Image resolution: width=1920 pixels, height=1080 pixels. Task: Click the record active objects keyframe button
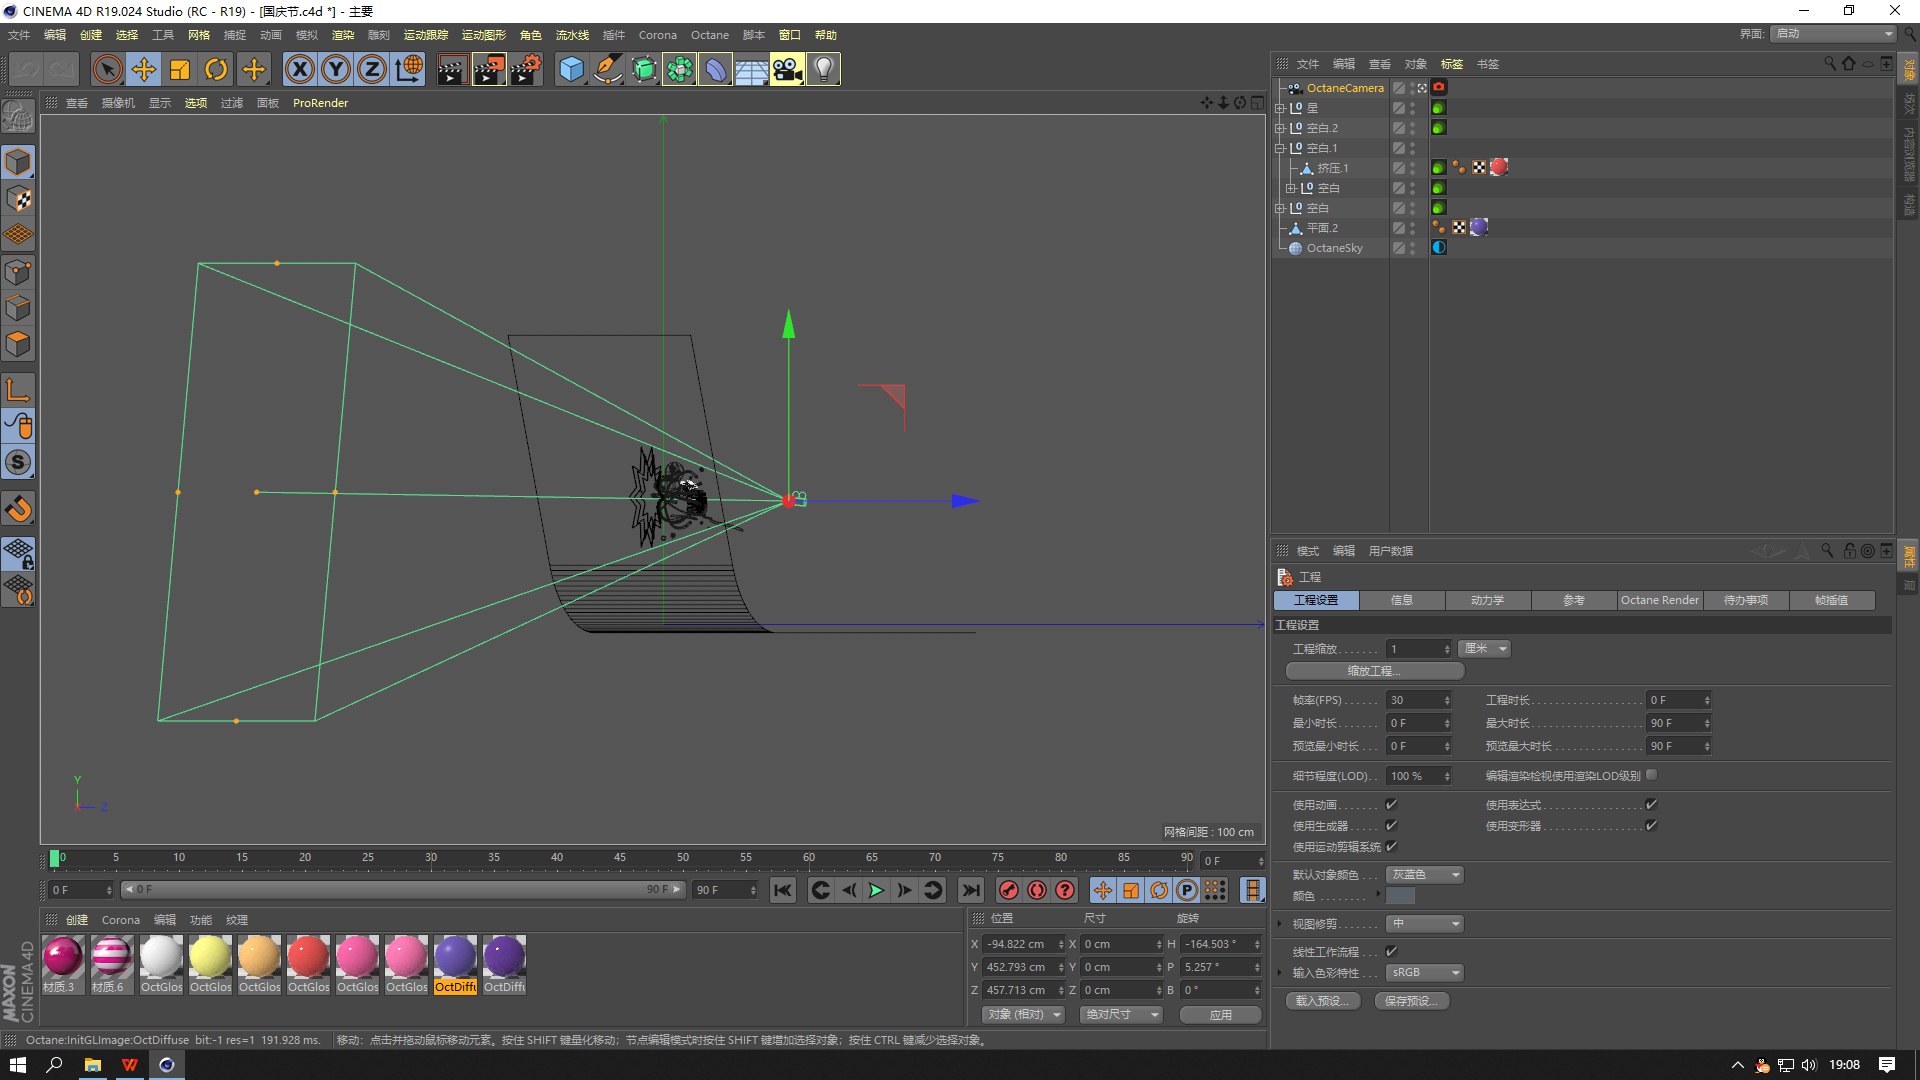(x=1009, y=890)
